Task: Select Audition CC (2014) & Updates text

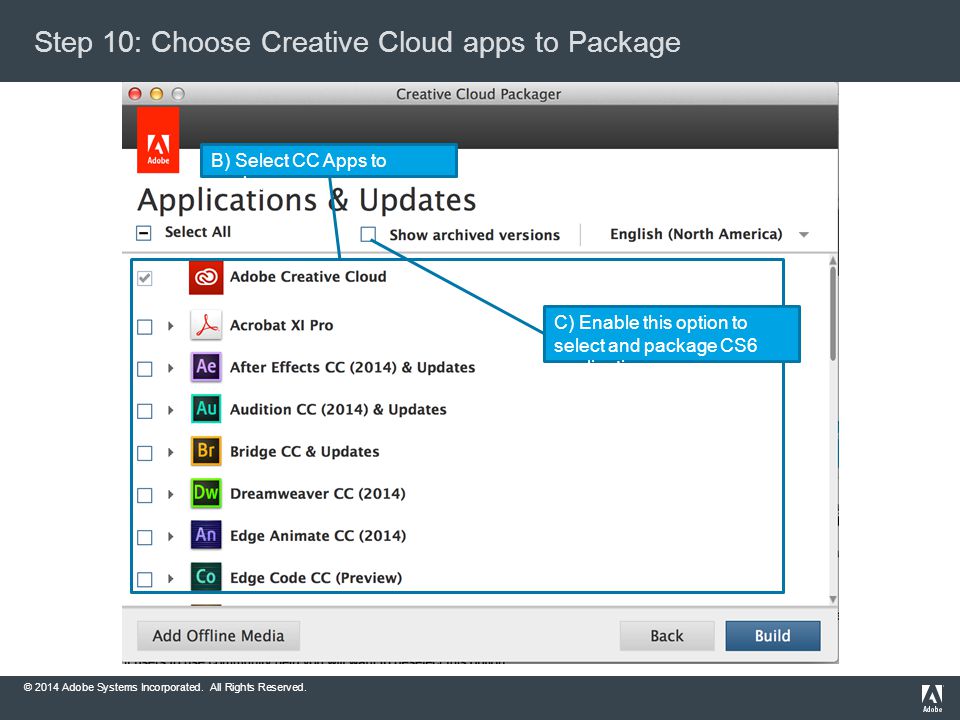Action: point(338,410)
